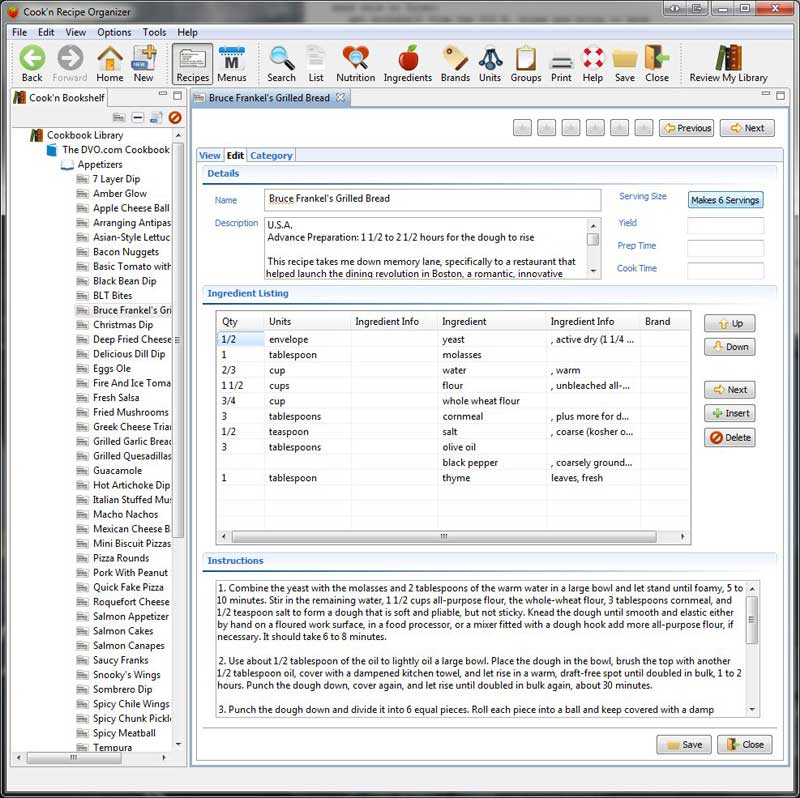Set the third rating star button
Image resolution: width=800 pixels, height=798 pixels.
click(x=570, y=128)
